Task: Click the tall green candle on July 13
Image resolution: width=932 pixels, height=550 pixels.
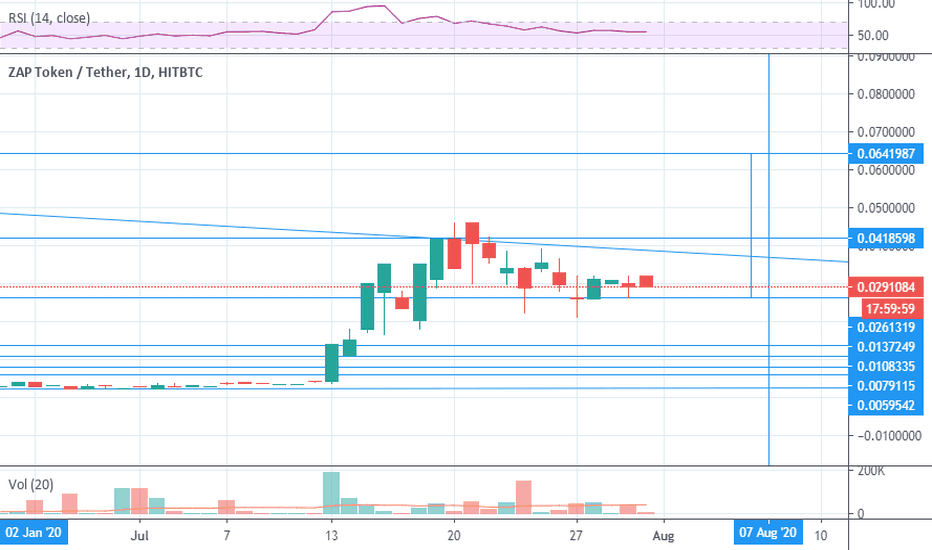Action: [x=332, y=363]
